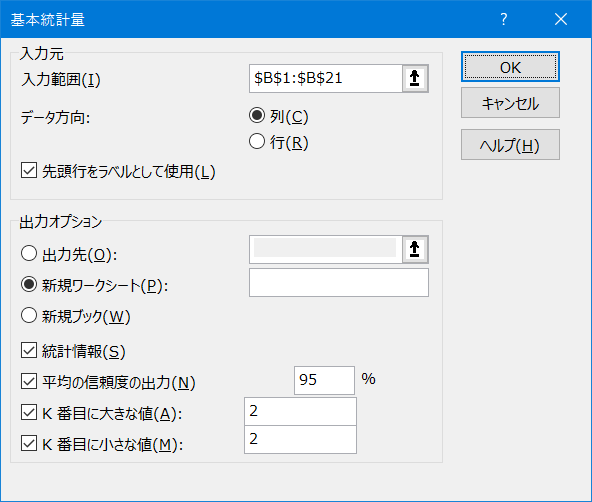Image resolution: width=592 pixels, height=502 pixels.
Task: Click the question mark help icon in title bar
Action: 504,19
